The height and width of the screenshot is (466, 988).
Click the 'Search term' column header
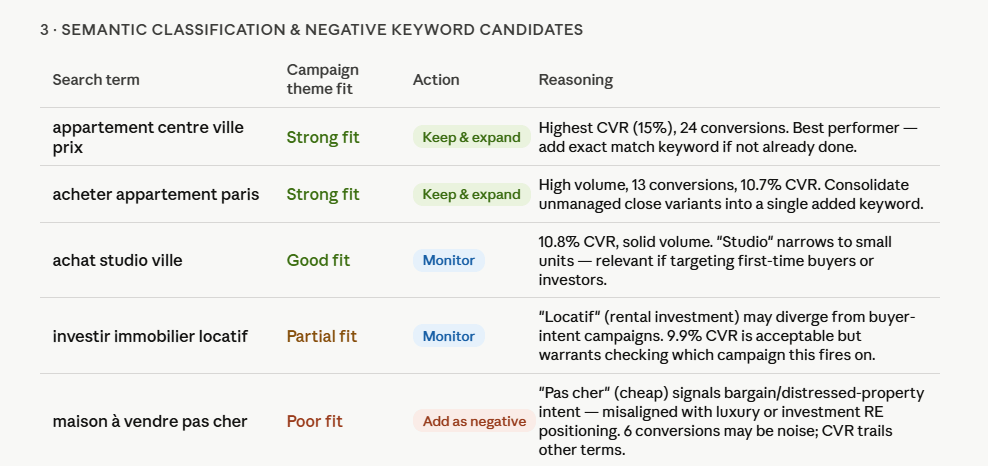(96, 80)
